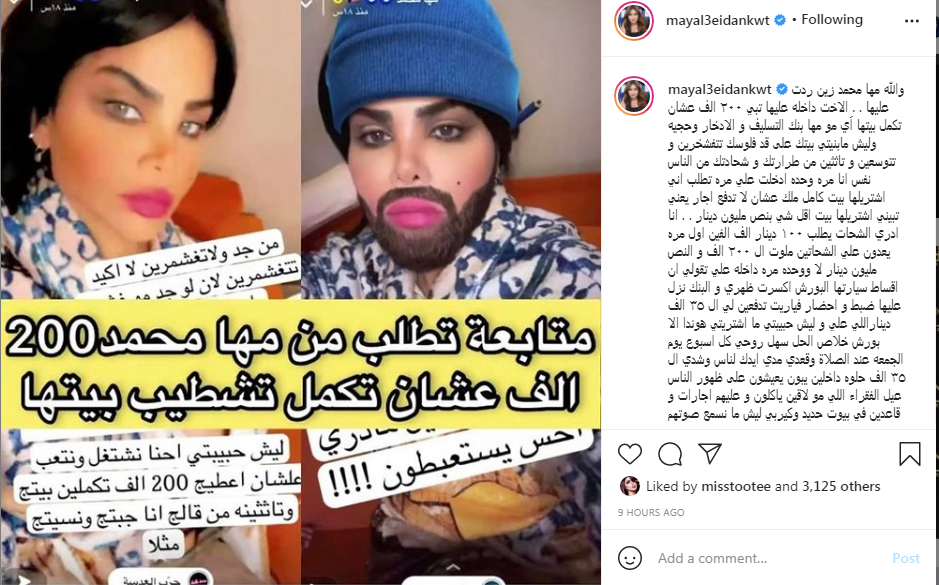View the 3,125 others who liked
This screenshot has width=939, height=585.
(841, 486)
